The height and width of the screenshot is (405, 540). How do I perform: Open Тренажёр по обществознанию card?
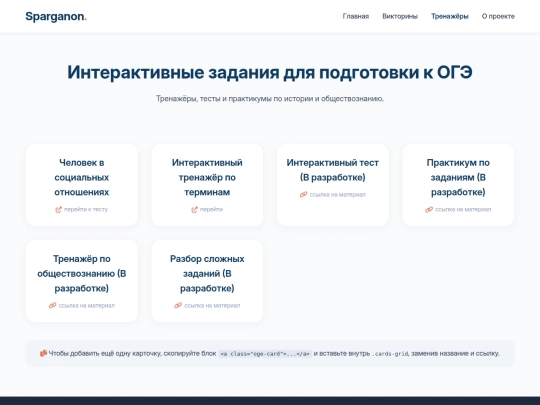tap(82, 281)
